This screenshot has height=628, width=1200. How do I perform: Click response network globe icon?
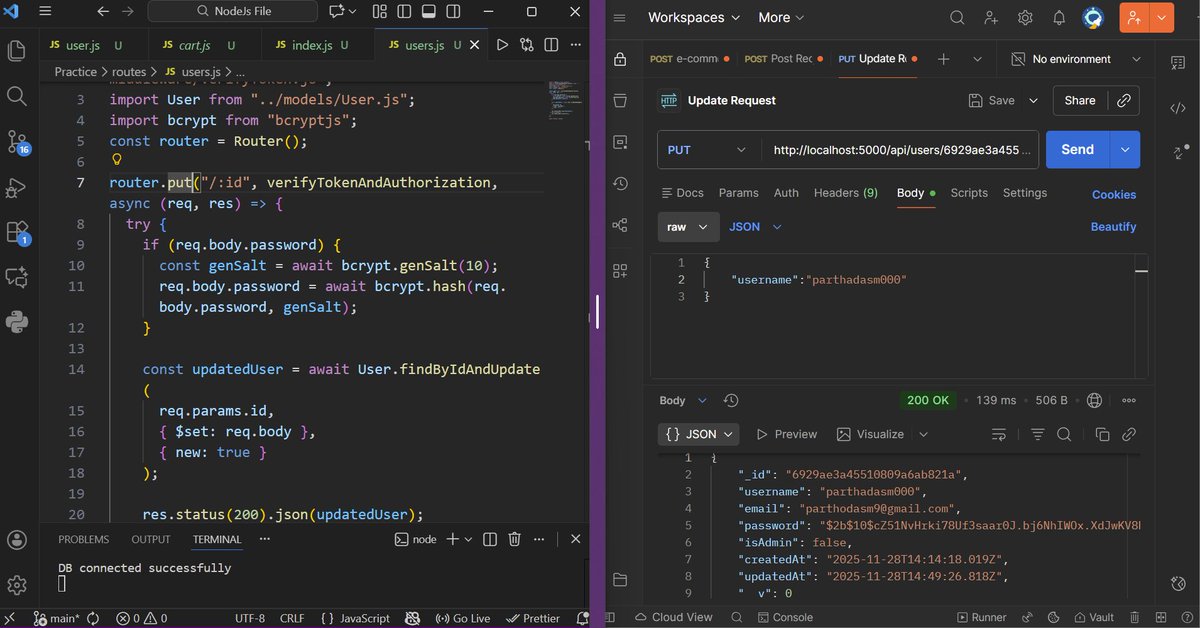pyautogui.click(x=1094, y=400)
